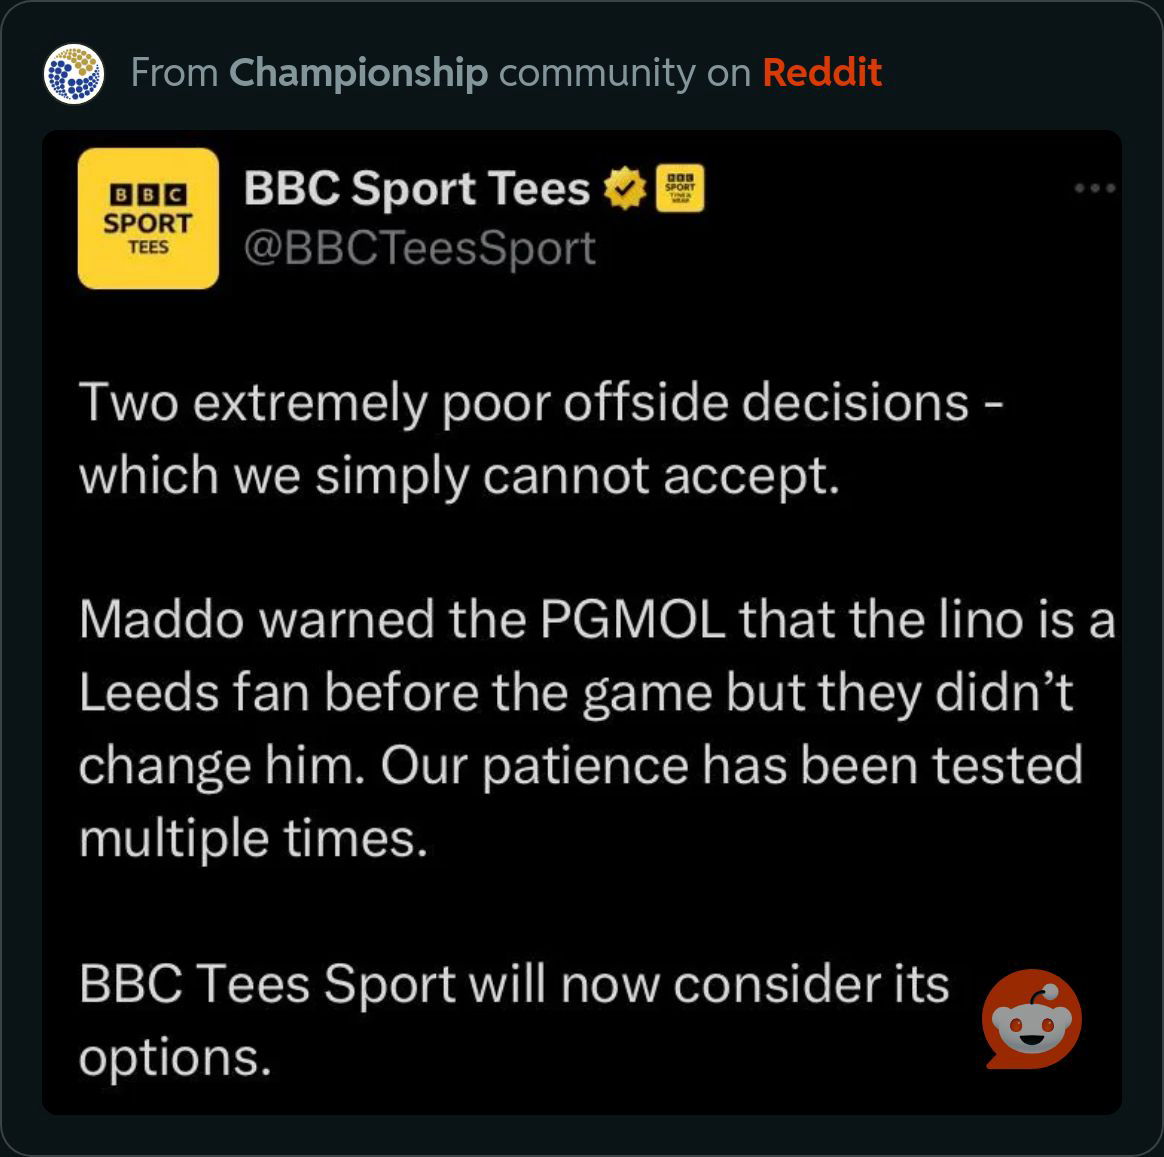Click the @BBCTeesSport handle
1164x1157 pixels.
[419, 248]
